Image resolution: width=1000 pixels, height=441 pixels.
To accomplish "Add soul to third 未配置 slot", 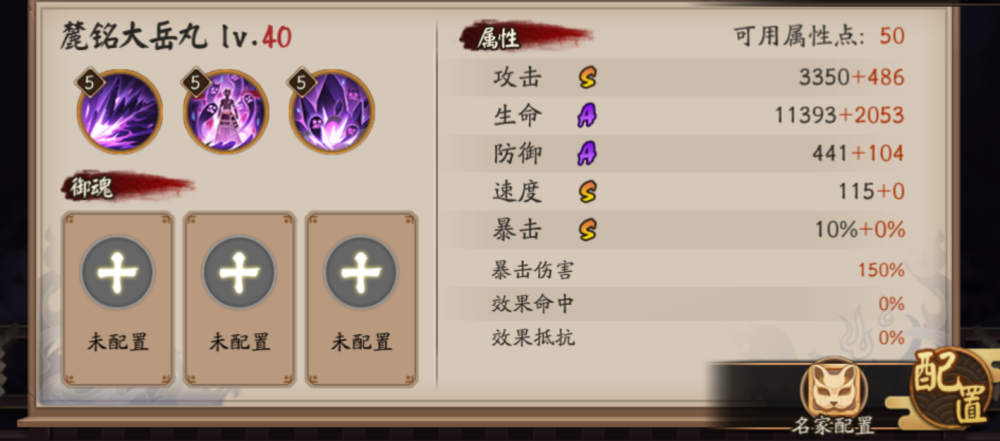I will coord(362,299).
